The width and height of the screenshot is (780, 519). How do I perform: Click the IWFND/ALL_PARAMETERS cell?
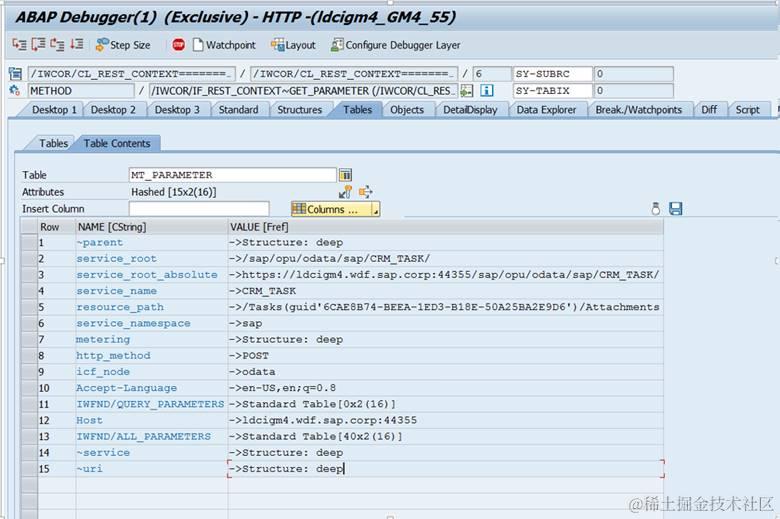click(151, 436)
